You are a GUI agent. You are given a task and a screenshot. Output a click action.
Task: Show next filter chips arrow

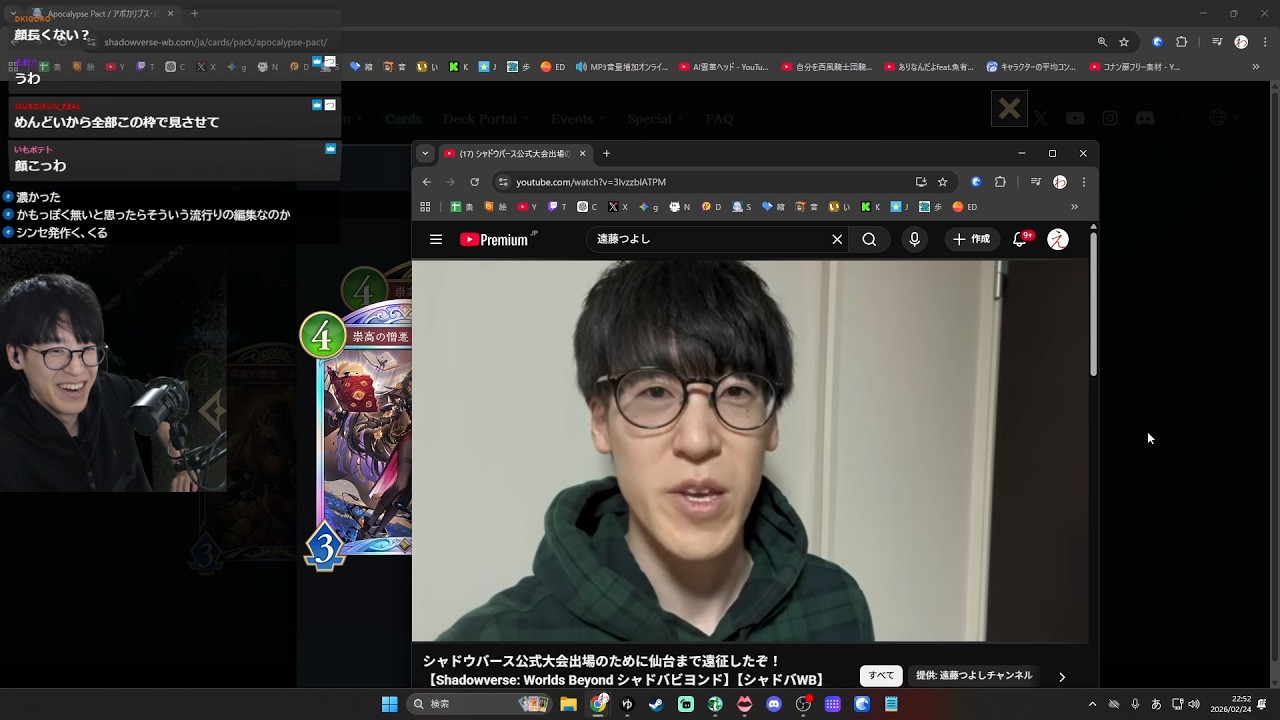click(x=1062, y=677)
